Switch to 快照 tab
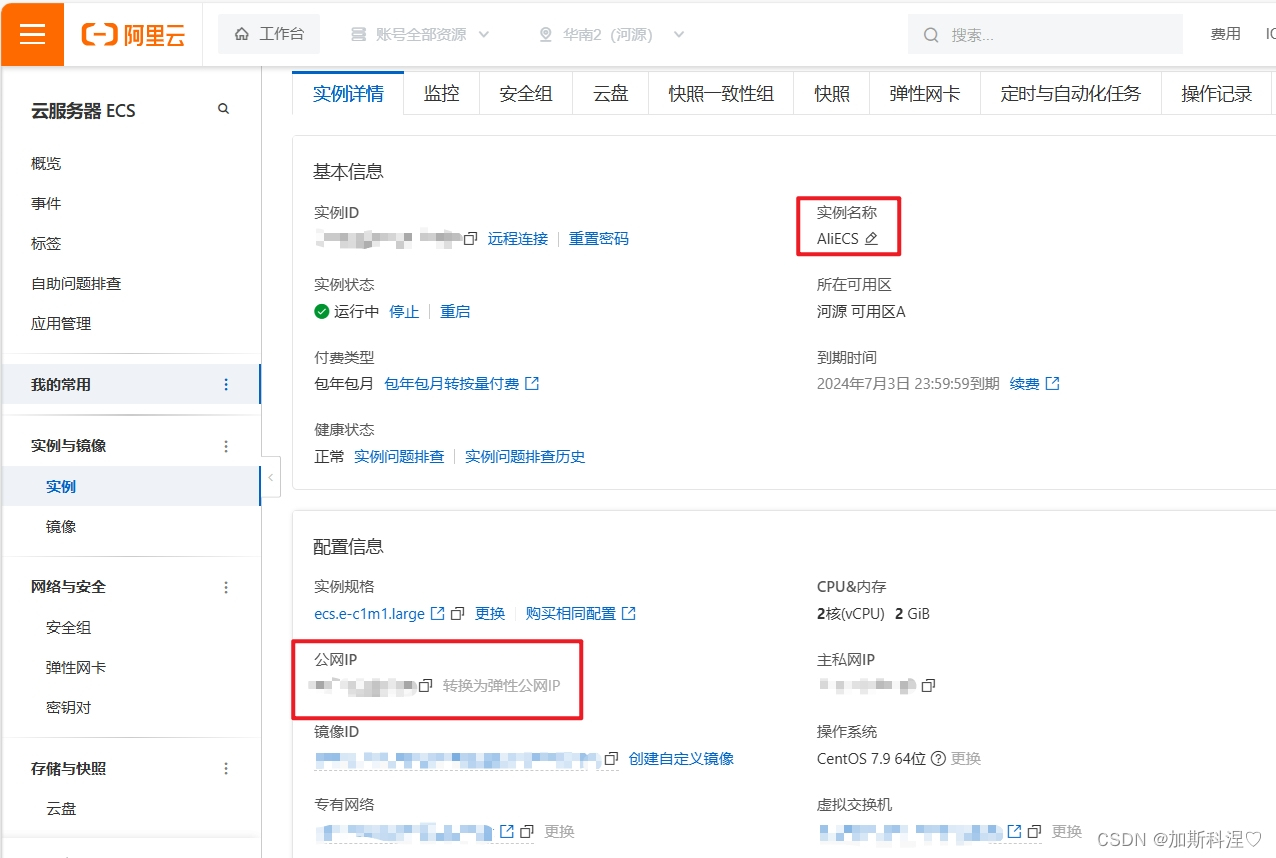Image resolution: width=1276 pixels, height=858 pixels. (832, 94)
